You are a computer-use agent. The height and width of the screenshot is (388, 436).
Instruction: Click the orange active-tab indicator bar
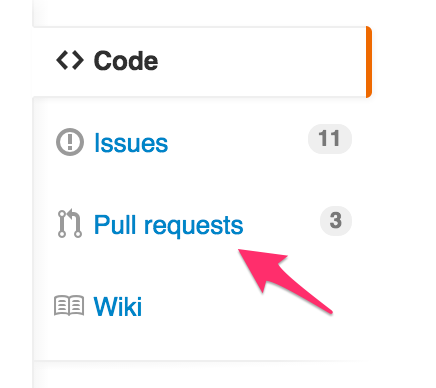(x=369, y=62)
